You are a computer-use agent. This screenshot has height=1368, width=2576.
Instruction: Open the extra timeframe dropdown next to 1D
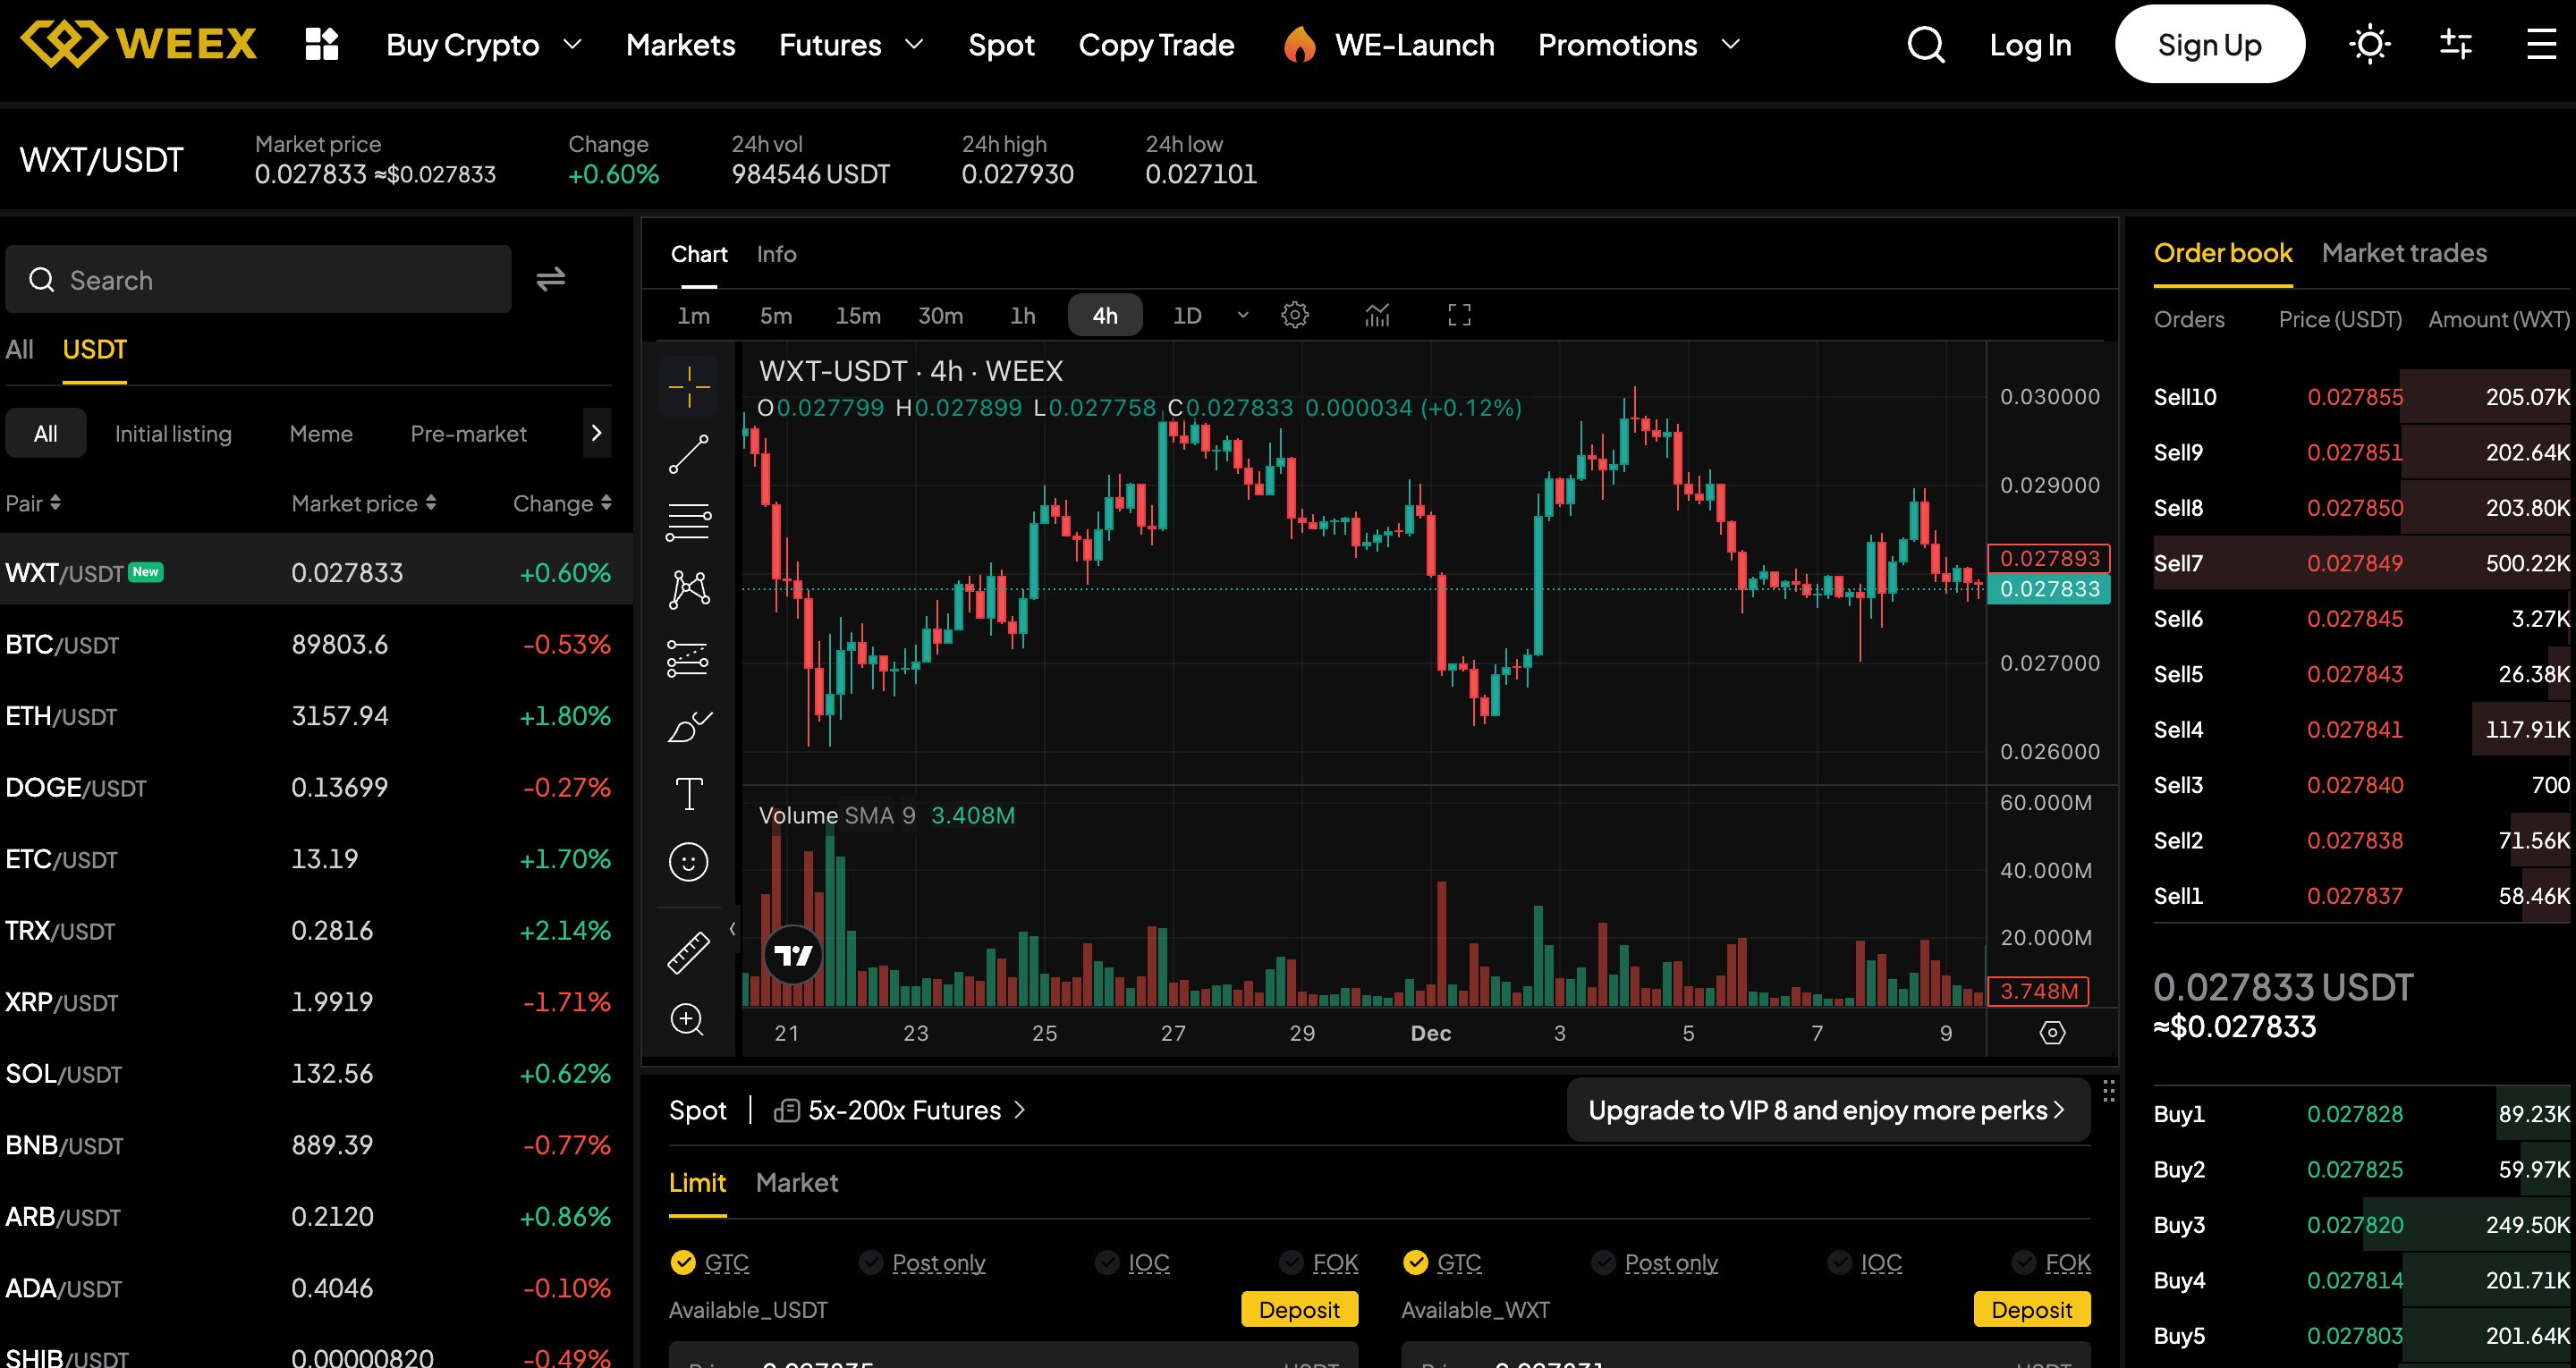point(1243,314)
